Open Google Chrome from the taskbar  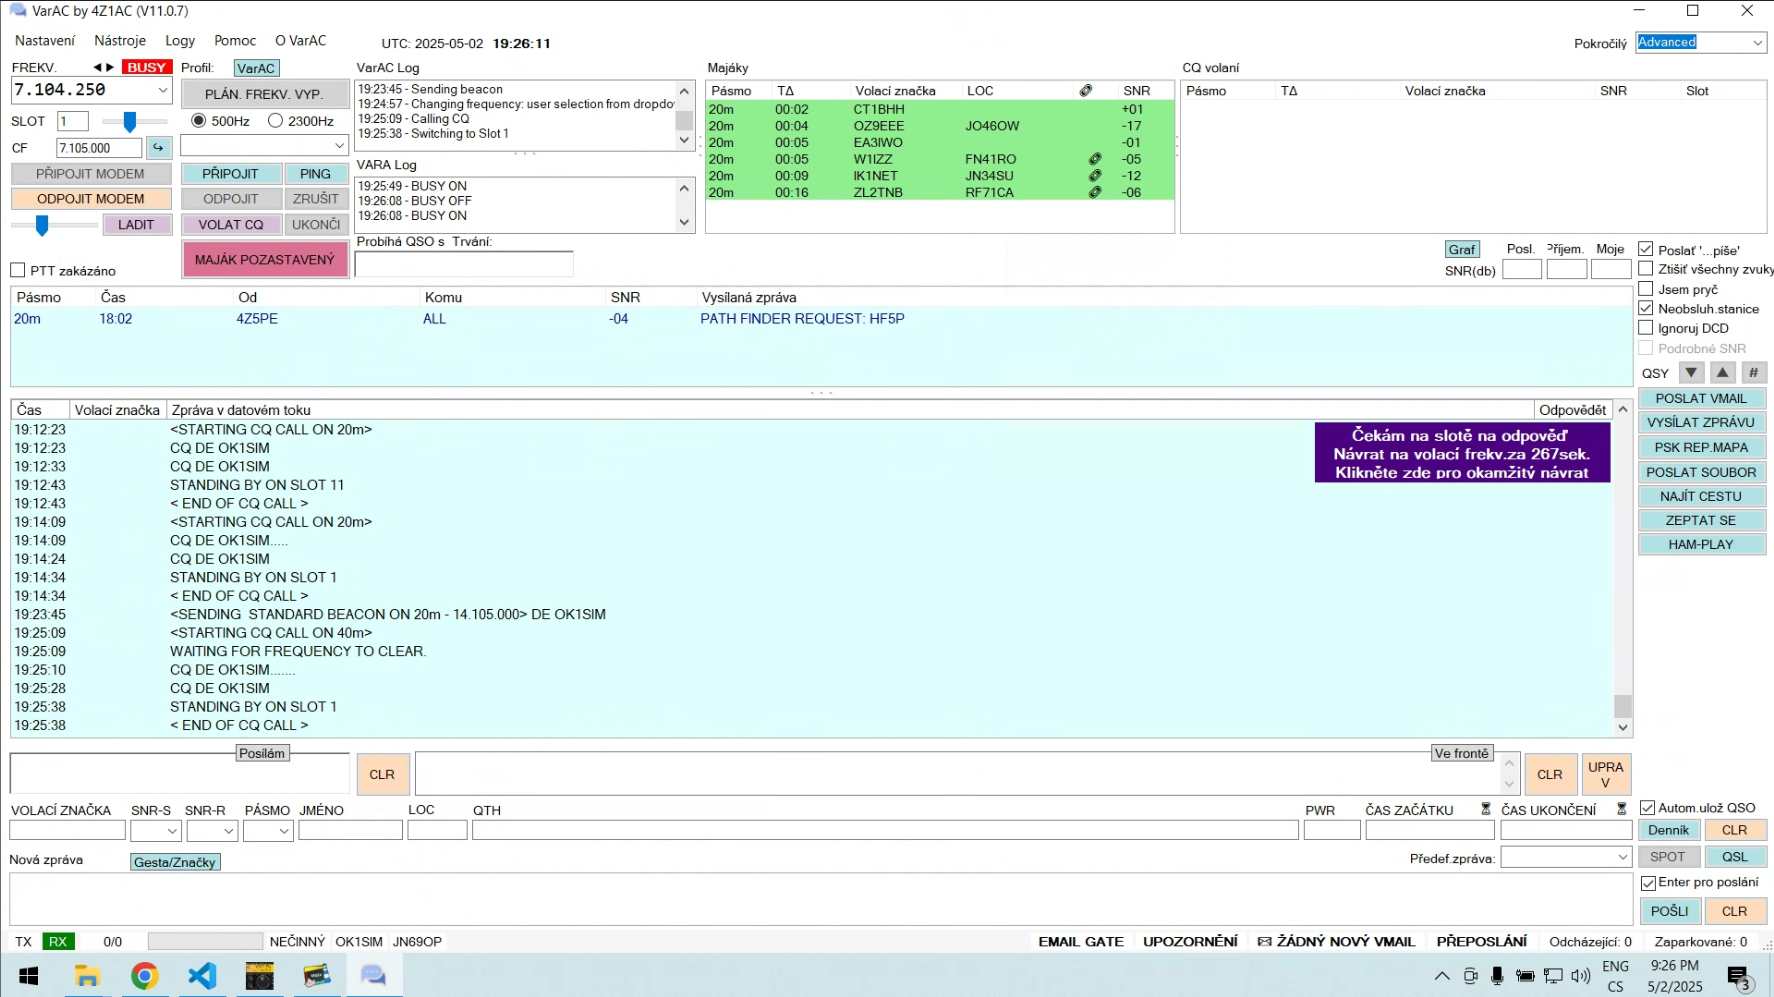[x=145, y=976]
